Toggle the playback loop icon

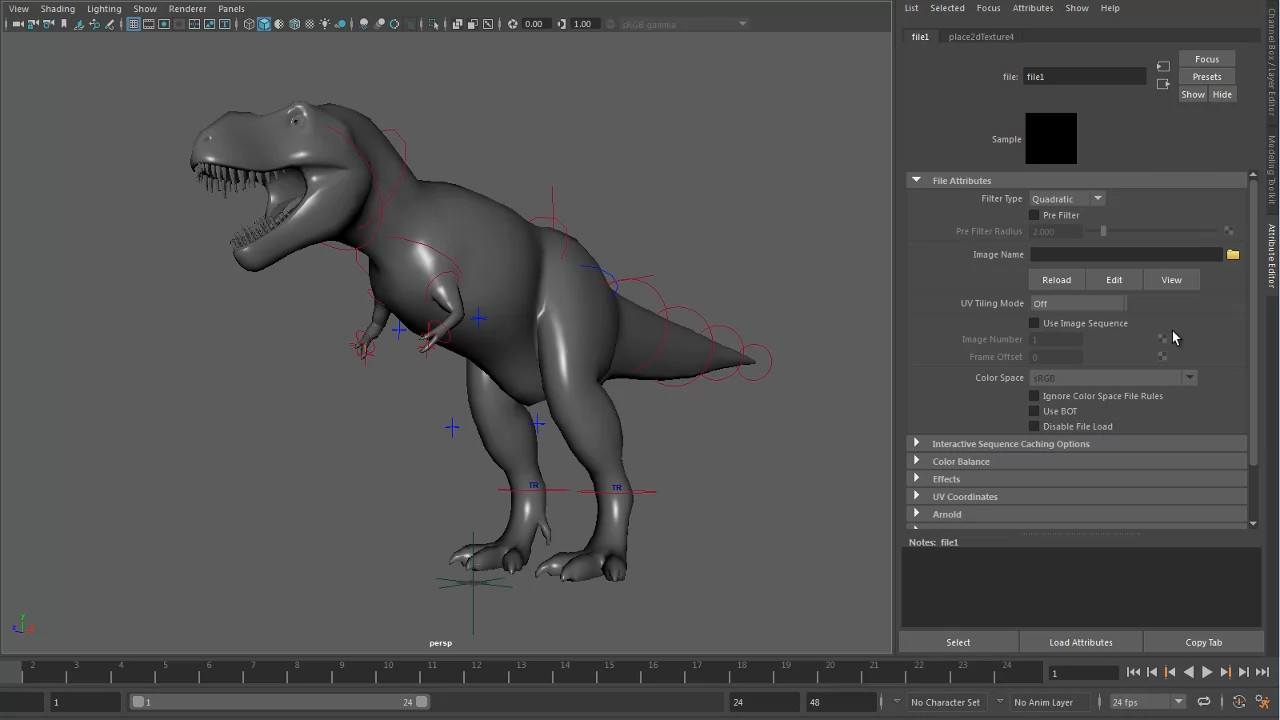pyautogui.click(x=1204, y=702)
